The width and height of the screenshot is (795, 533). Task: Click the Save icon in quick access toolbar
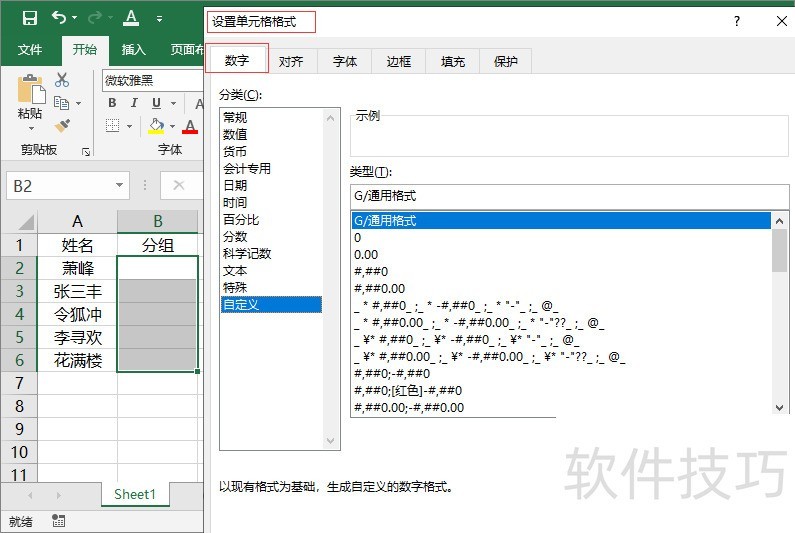coord(29,18)
